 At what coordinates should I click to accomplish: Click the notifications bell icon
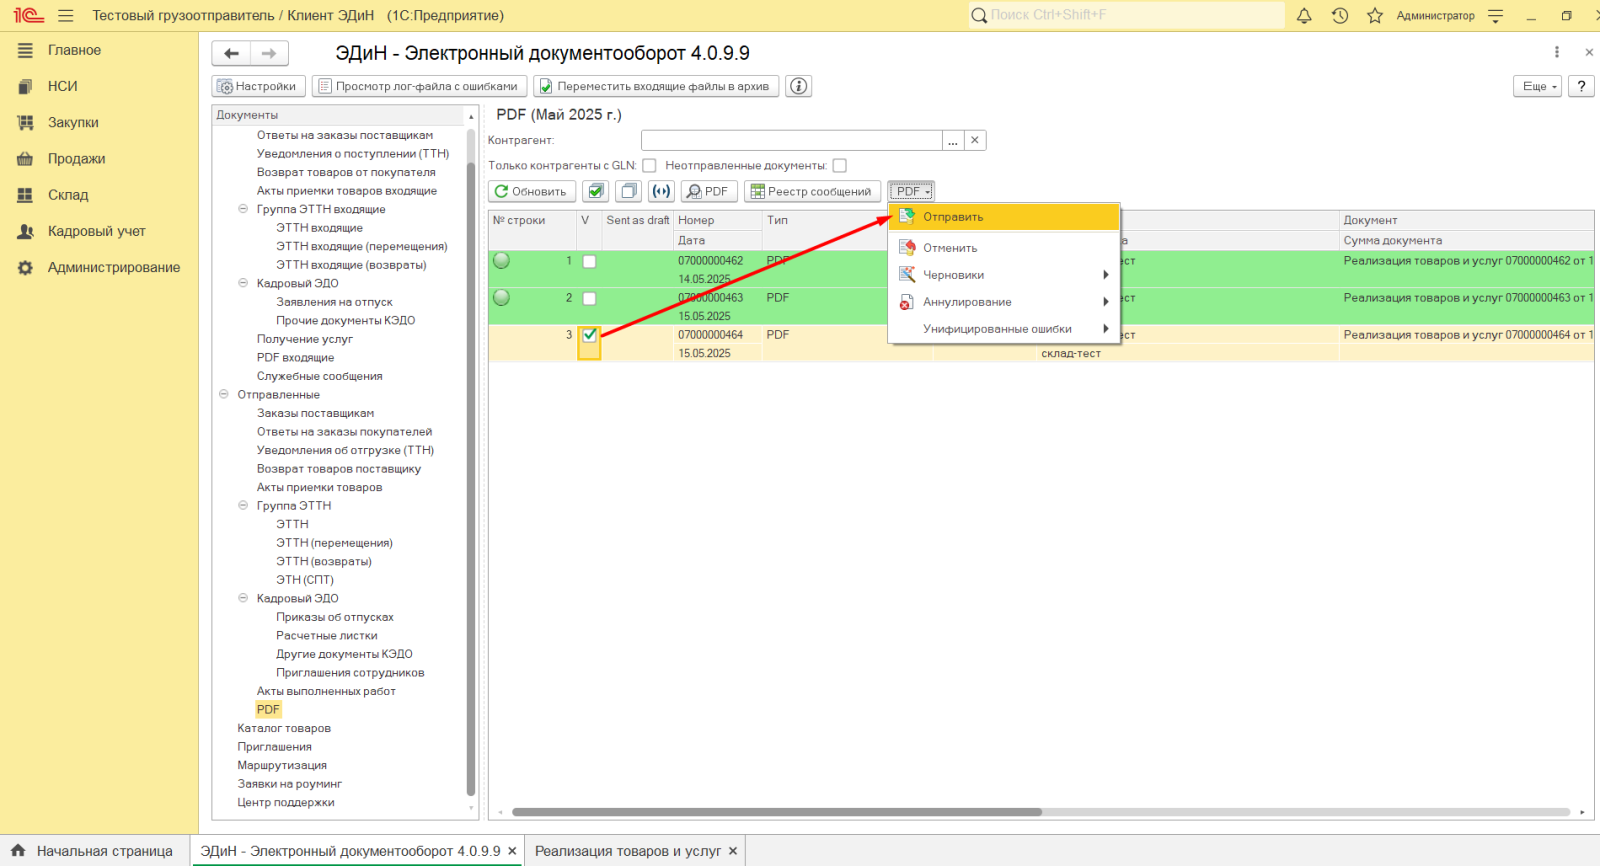(1304, 16)
